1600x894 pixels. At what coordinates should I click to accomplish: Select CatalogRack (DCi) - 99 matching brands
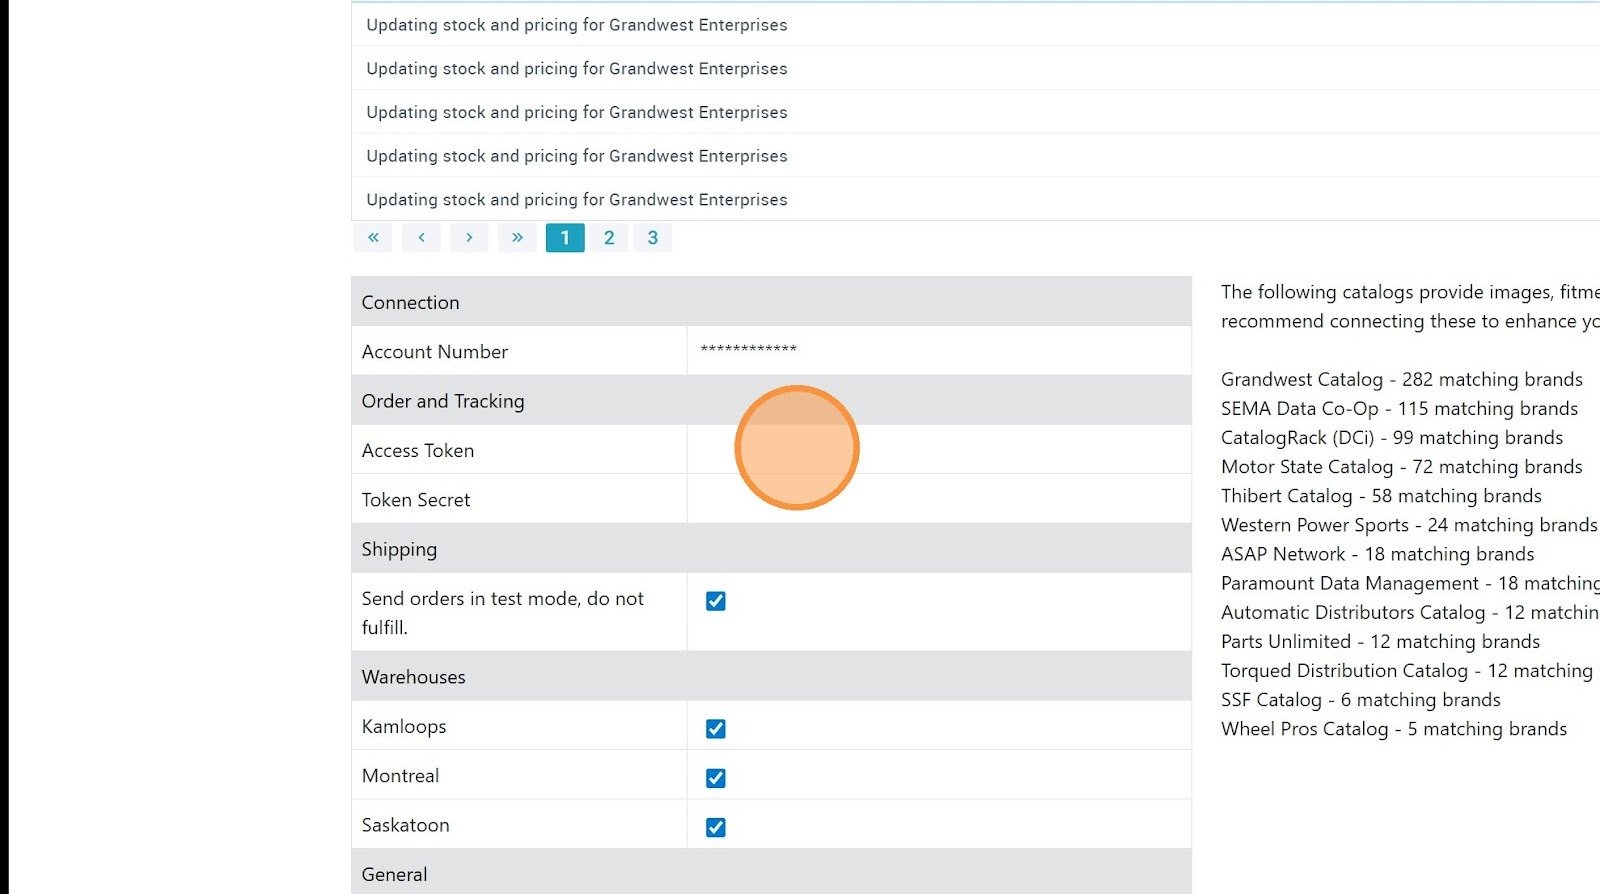1392,437
